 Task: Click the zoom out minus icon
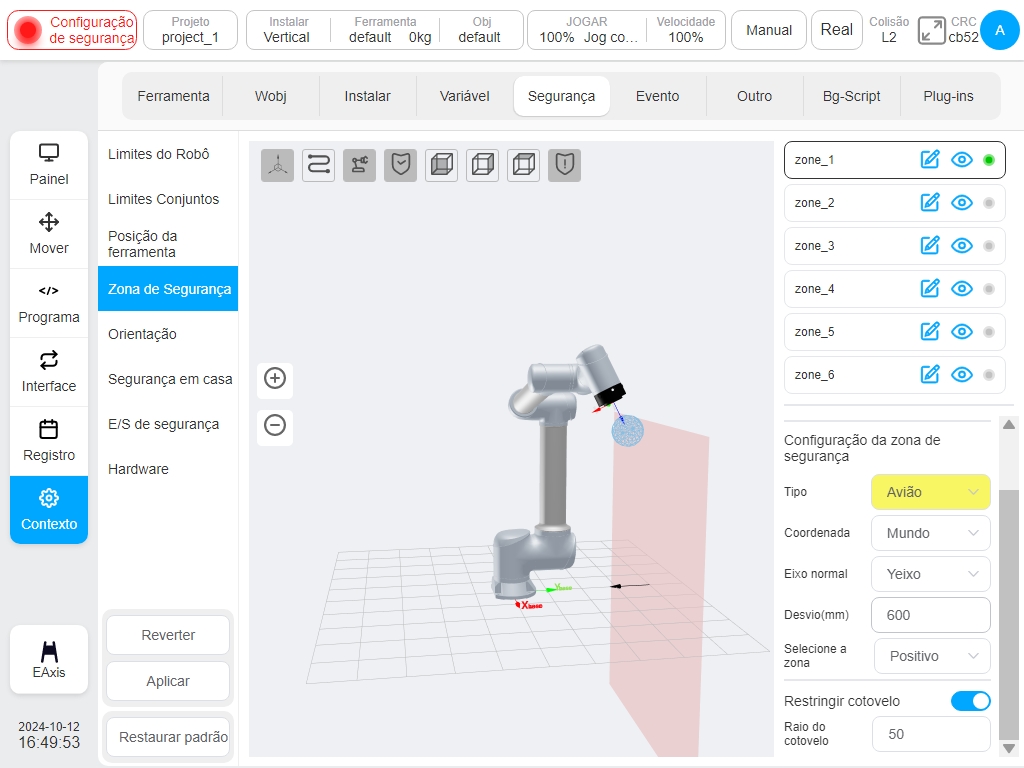(275, 425)
